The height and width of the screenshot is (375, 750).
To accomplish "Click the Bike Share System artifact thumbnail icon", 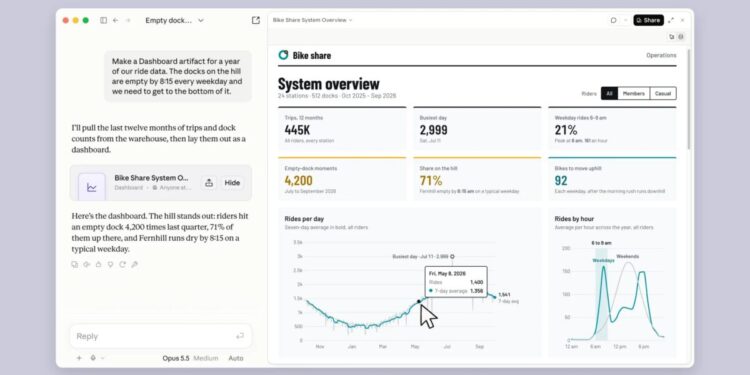I will pos(92,187).
